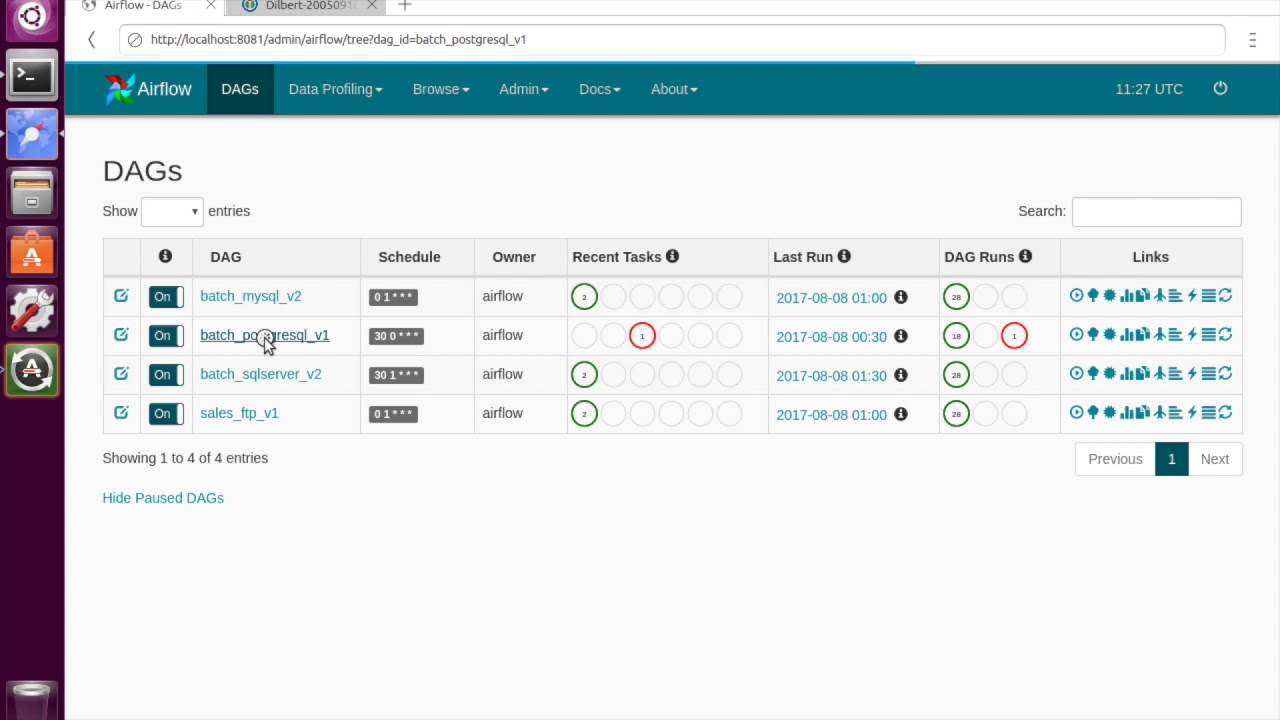Toggle batch_mysql_v2 DAG On switch
The image size is (1280, 720).
166,296
